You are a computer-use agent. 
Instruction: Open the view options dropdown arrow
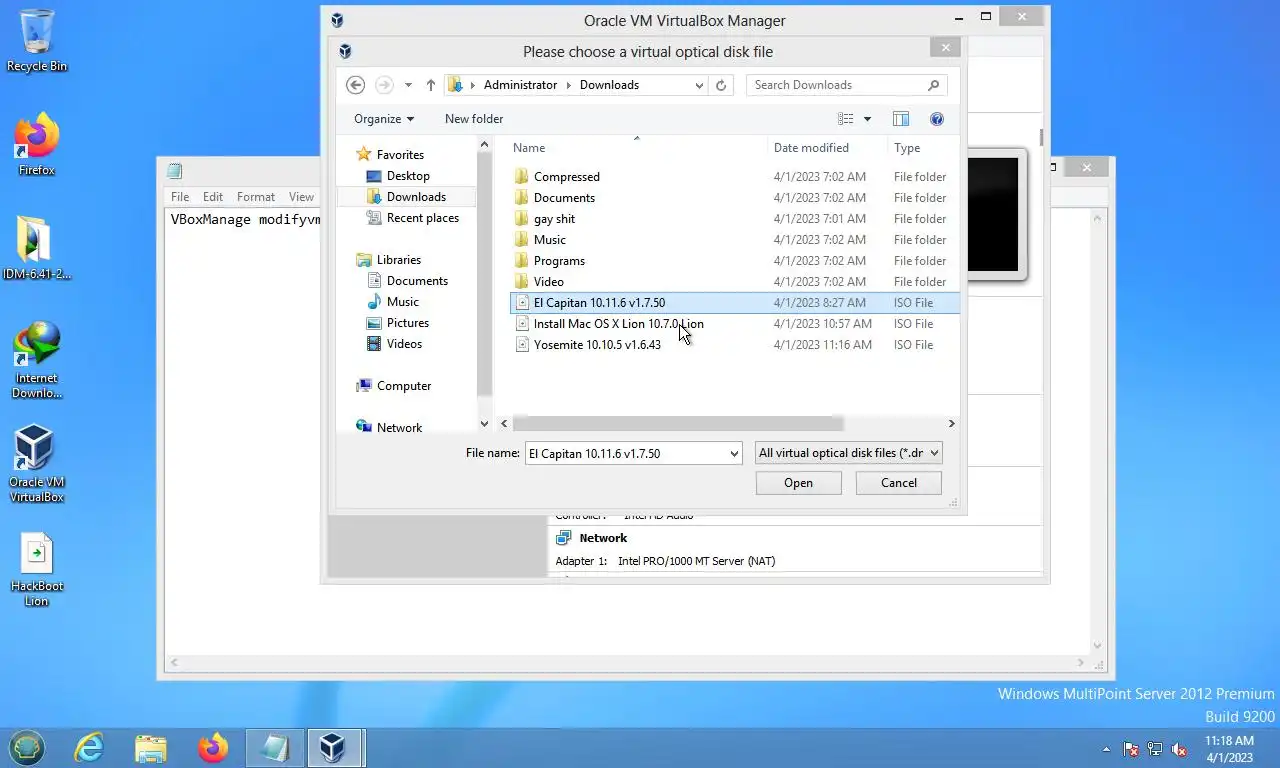867,119
